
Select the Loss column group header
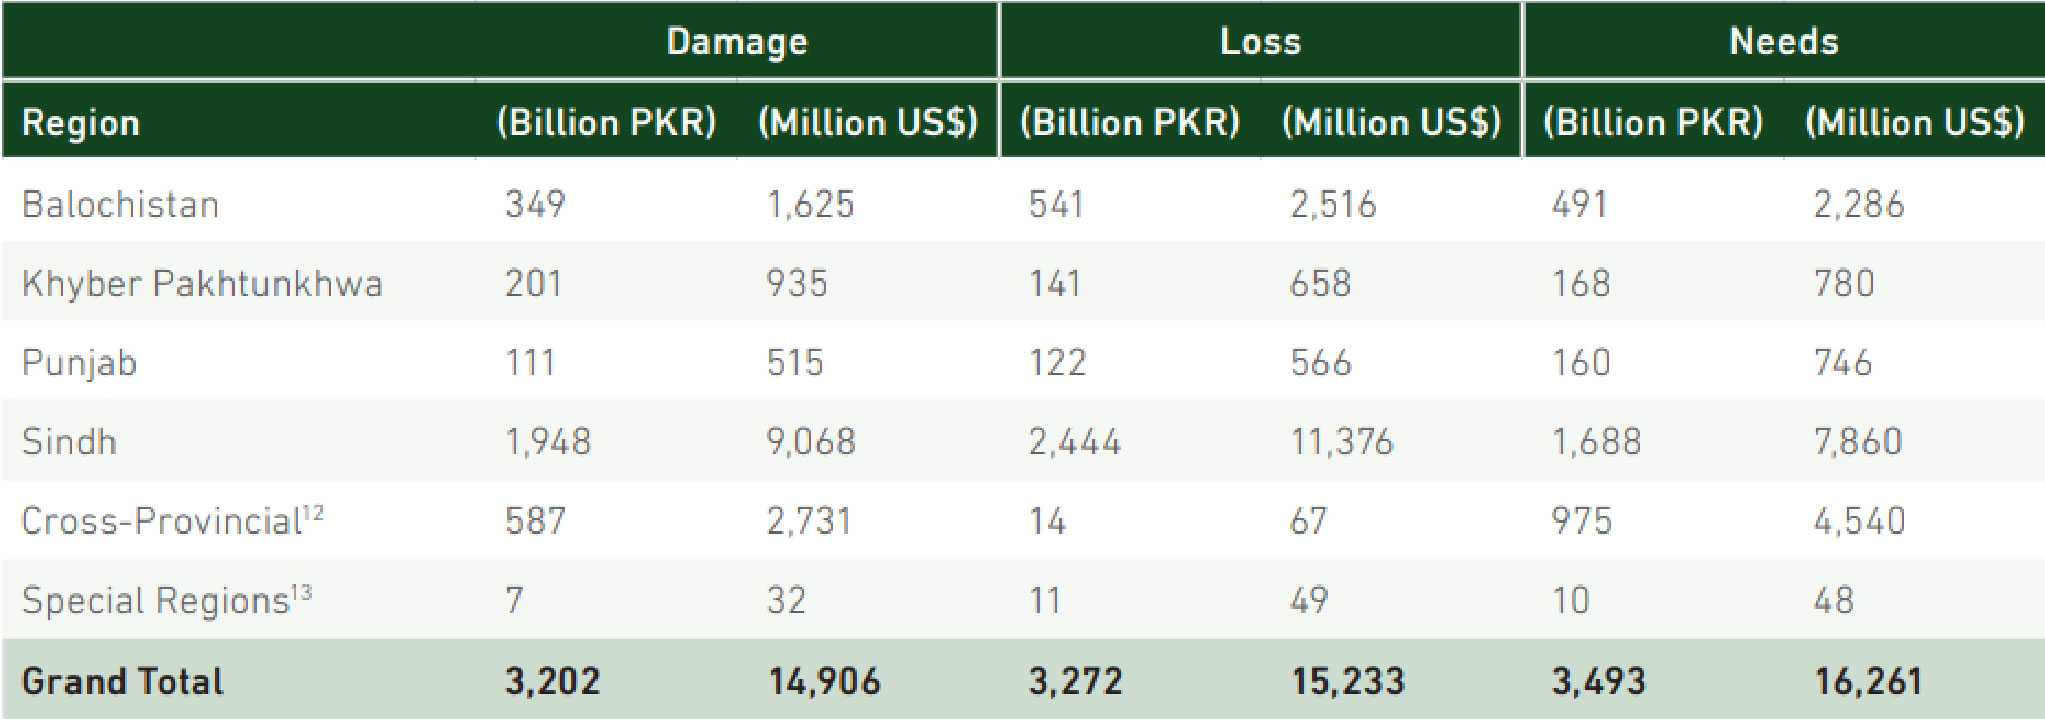tap(1260, 41)
